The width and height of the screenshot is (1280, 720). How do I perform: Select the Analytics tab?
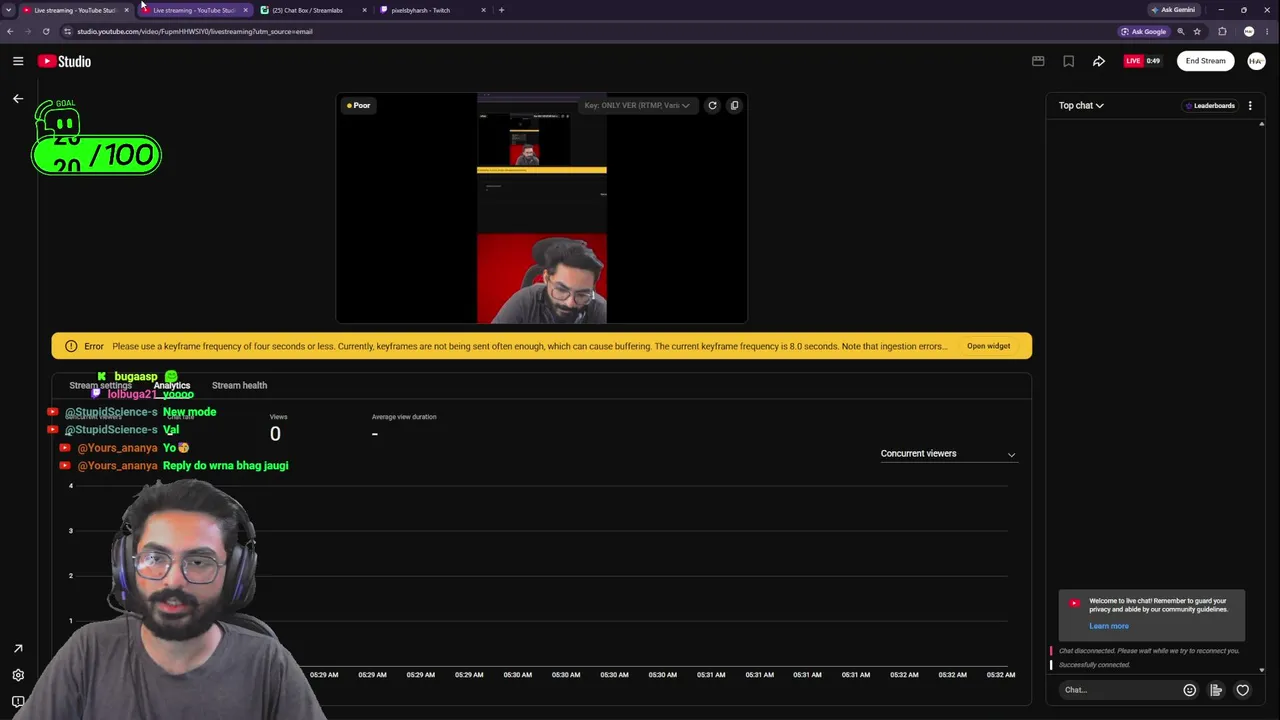(172, 385)
